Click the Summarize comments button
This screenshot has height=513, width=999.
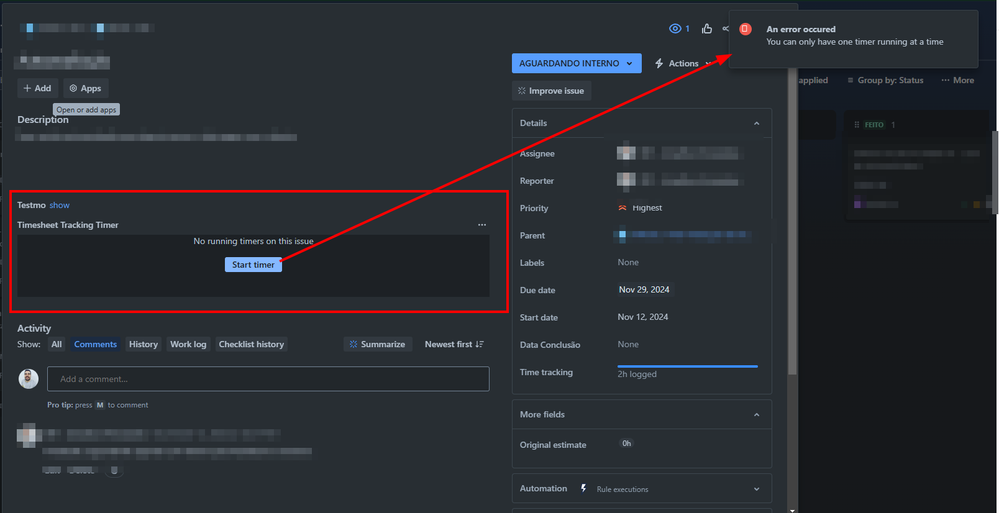coord(378,344)
